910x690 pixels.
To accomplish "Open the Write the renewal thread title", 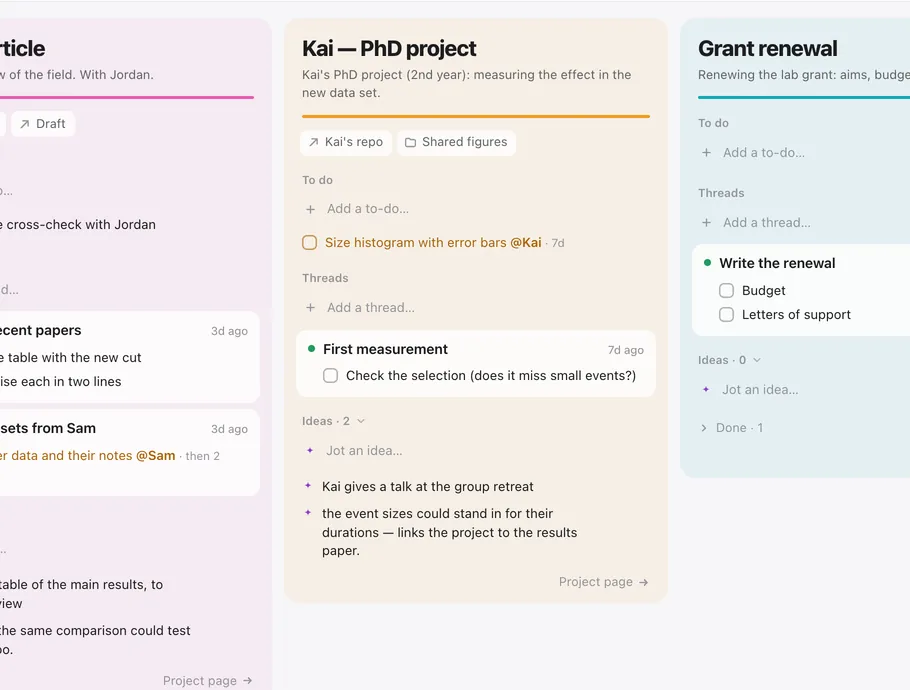I will click(x=777, y=263).
